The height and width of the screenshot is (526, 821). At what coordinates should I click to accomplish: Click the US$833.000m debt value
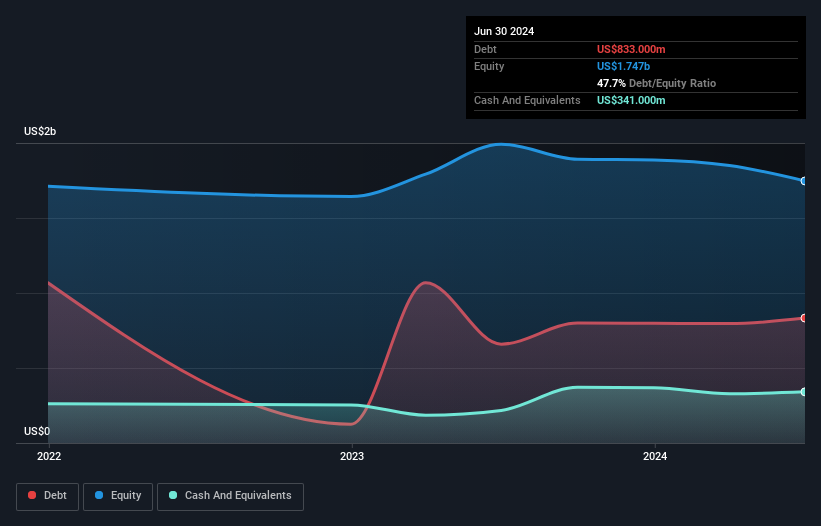631,49
